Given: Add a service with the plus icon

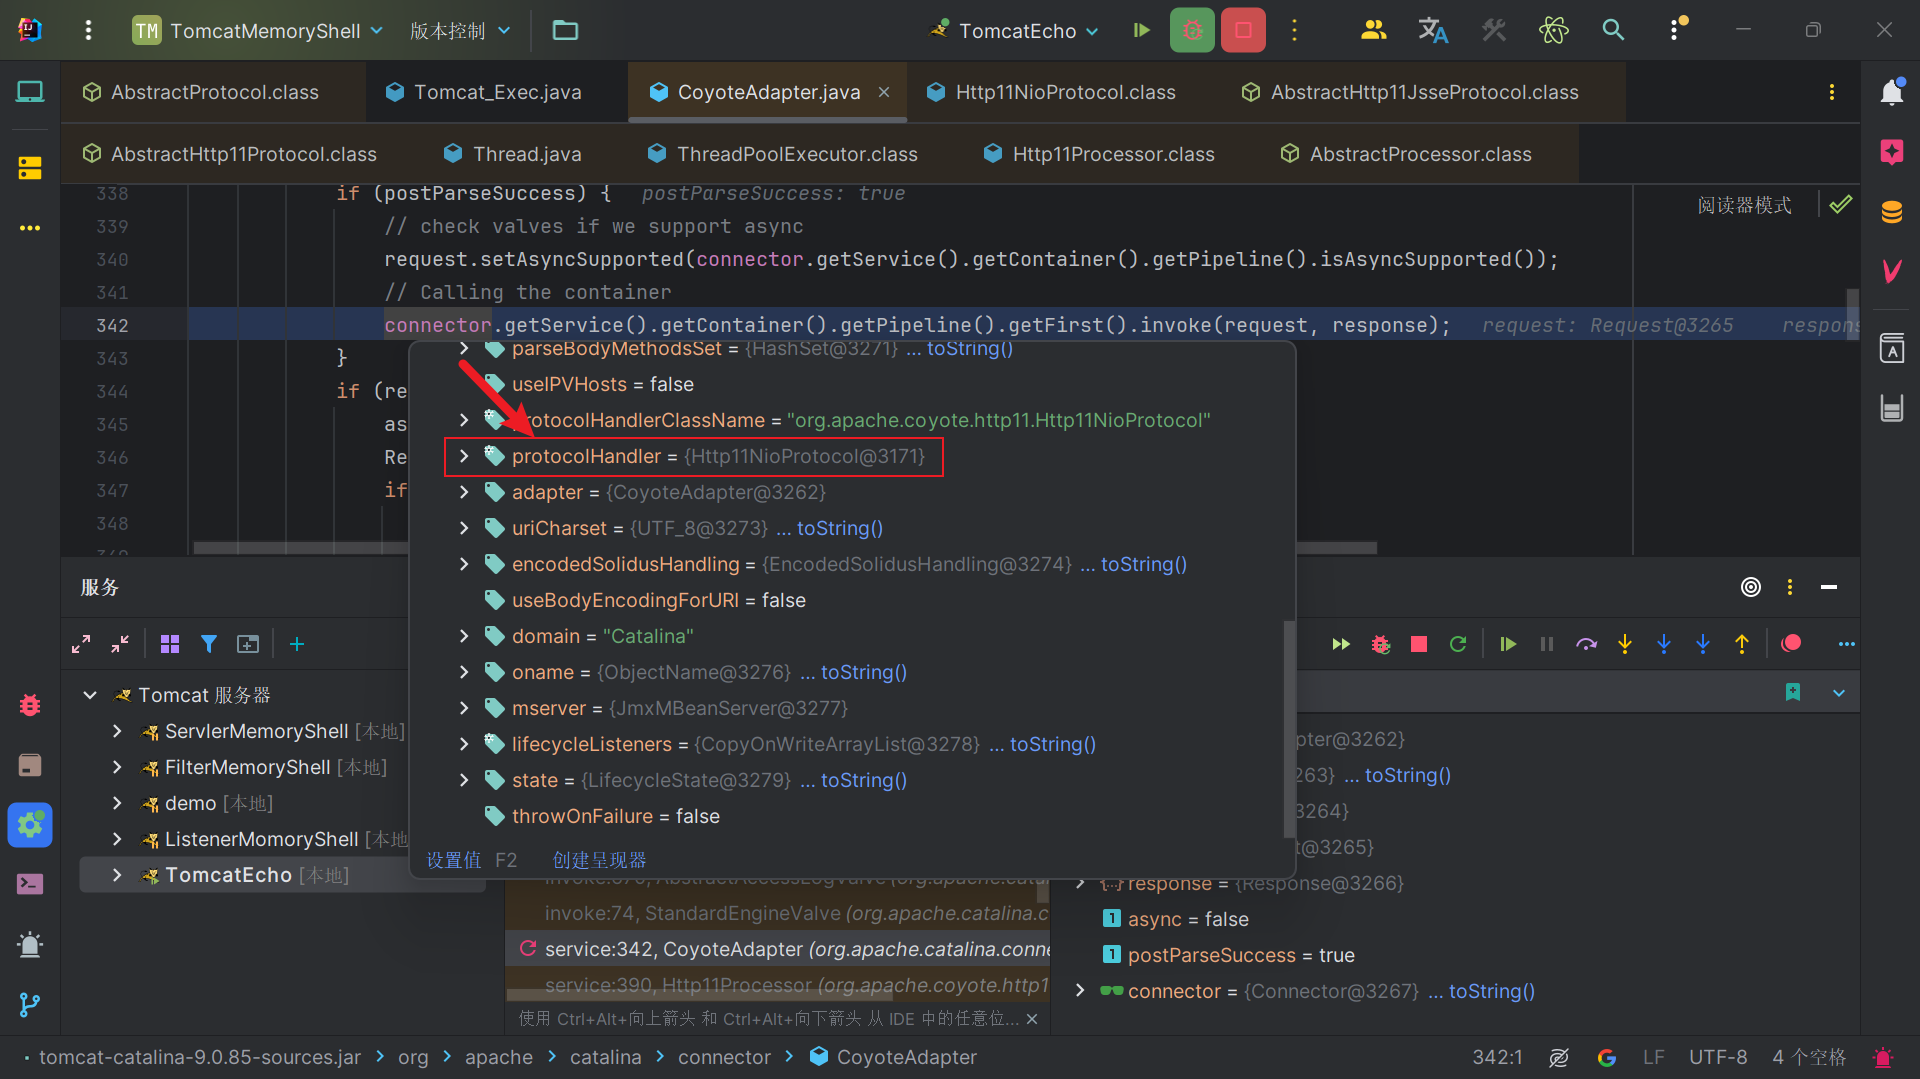Looking at the screenshot, I should [x=297, y=644].
